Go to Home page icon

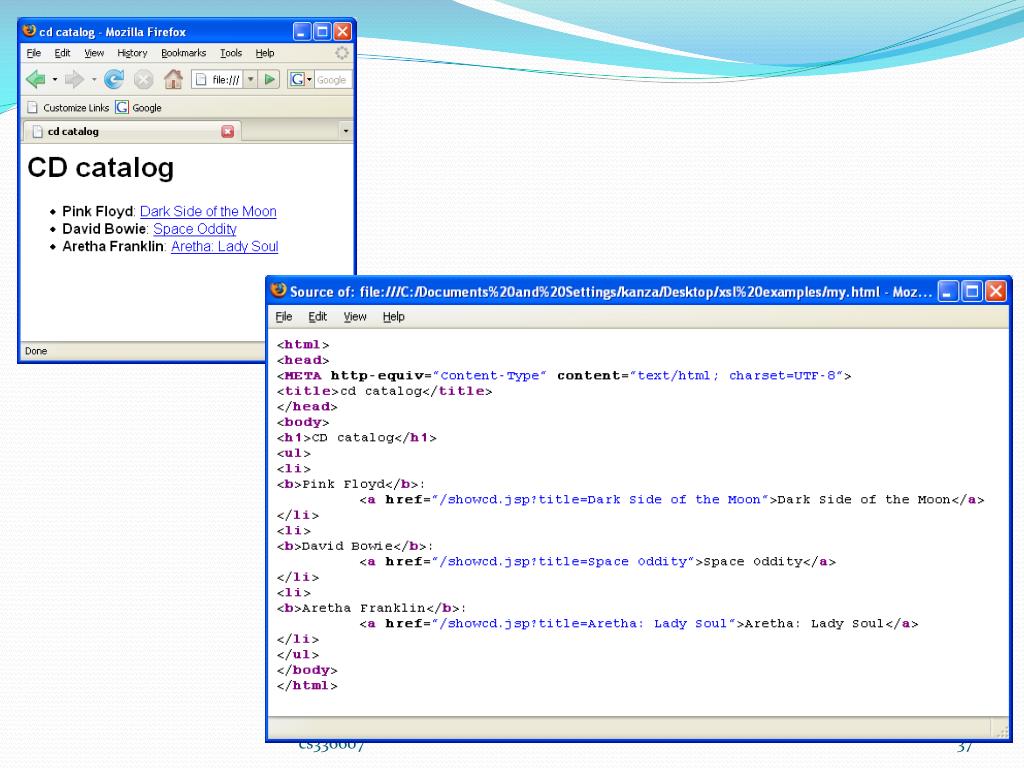(x=173, y=80)
